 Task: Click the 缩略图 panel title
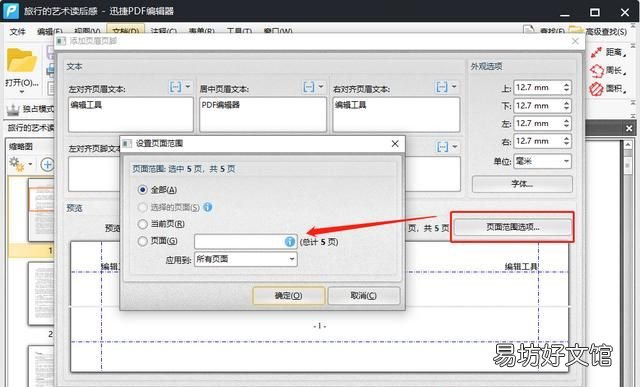coord(21,147)
